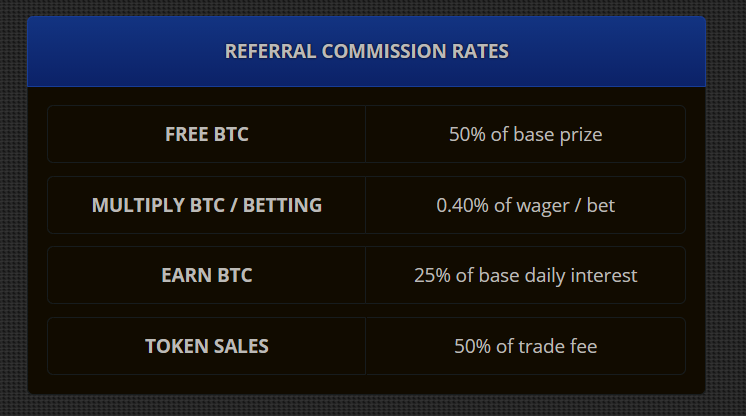Click the word BETTING in second row
The width and height of the screenshot is (746, 416).
(282, 205)
